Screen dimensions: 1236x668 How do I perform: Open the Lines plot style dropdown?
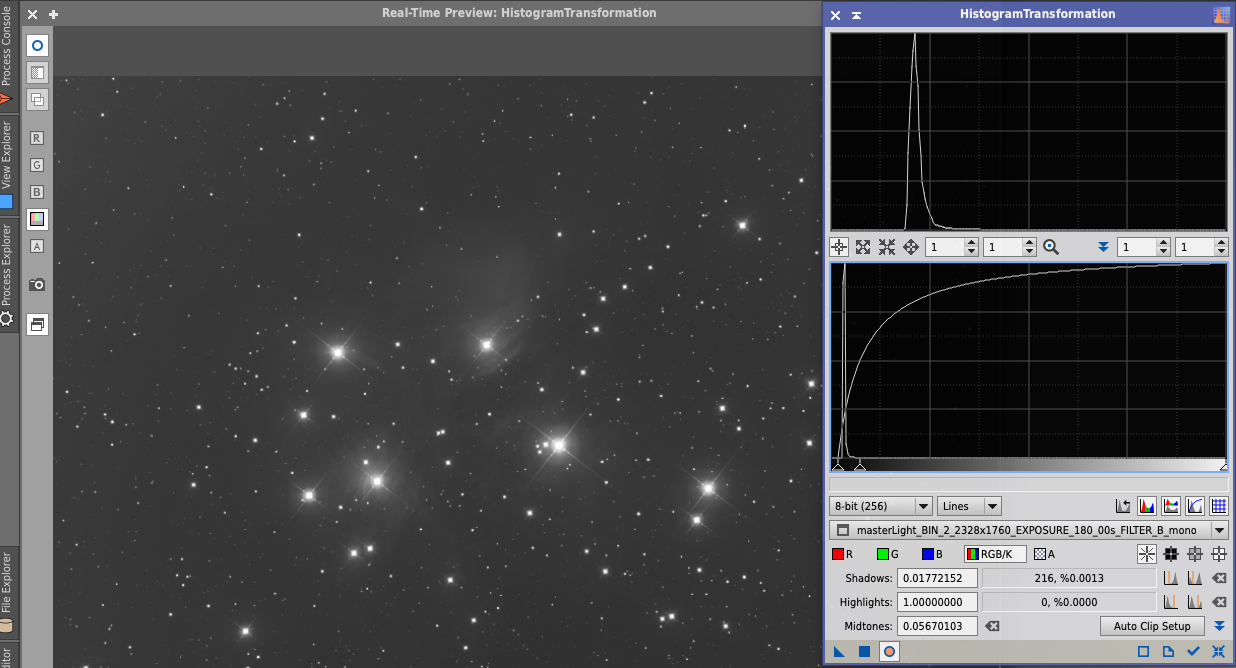pyautogui.click(x=969, y=506)
